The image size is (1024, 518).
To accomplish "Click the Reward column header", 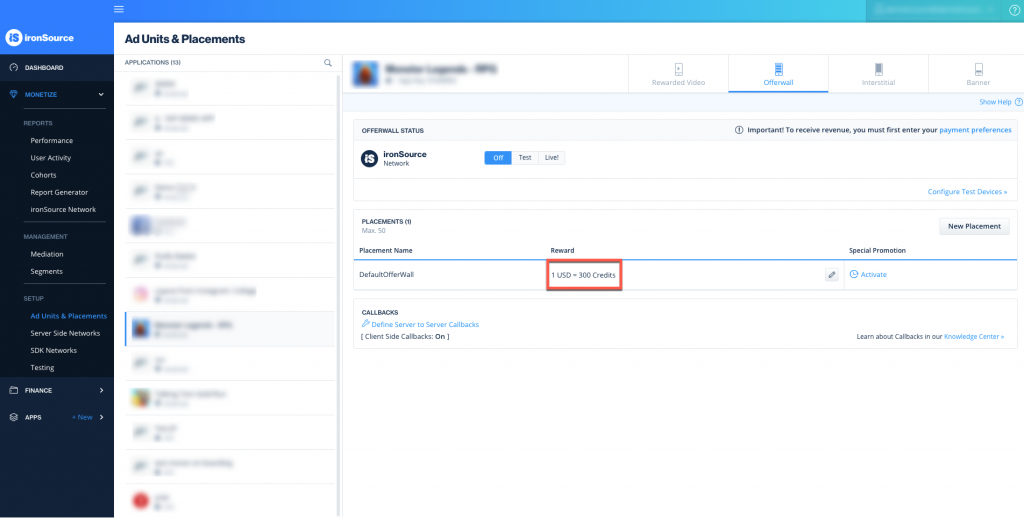I will click(562, 250).
